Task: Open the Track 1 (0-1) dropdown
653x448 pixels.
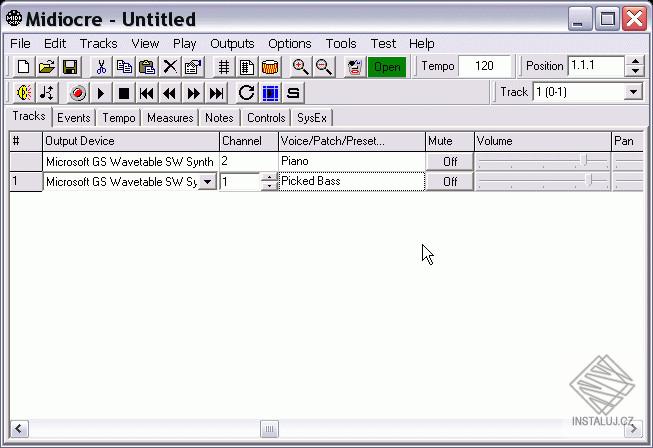Action: tap(633, 92)
